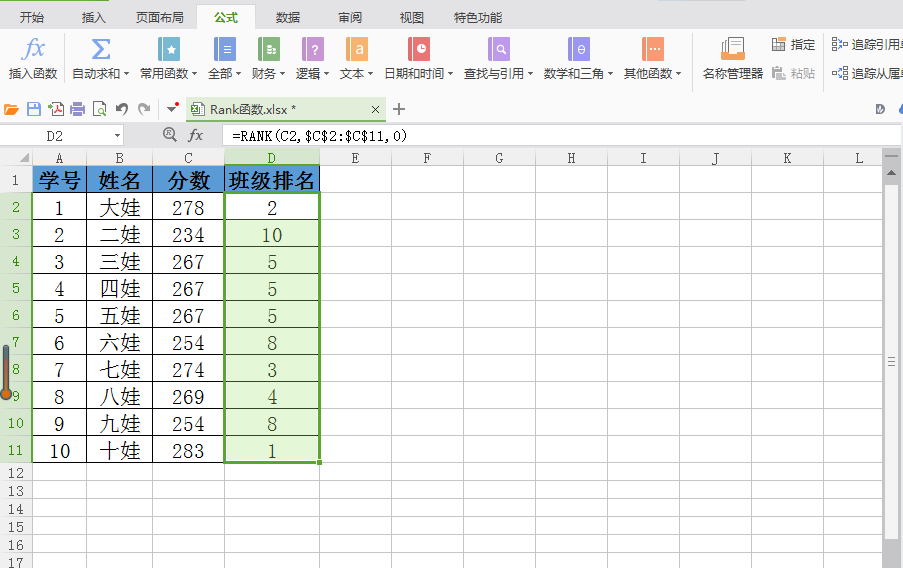903x568 pixels.
Task: Click Trace Dependents (追踪从属) icon
Action: 839,73
